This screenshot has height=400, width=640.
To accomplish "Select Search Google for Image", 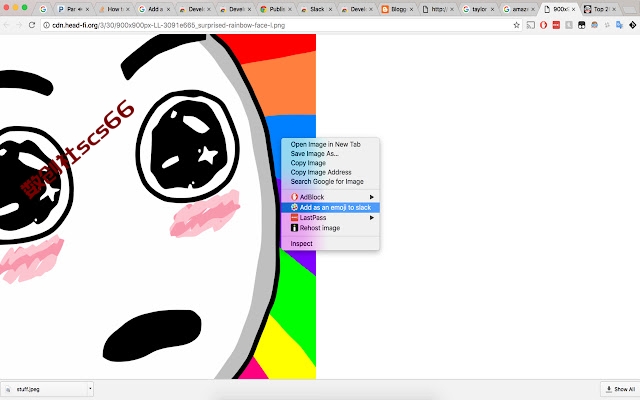I will (327, 182).
